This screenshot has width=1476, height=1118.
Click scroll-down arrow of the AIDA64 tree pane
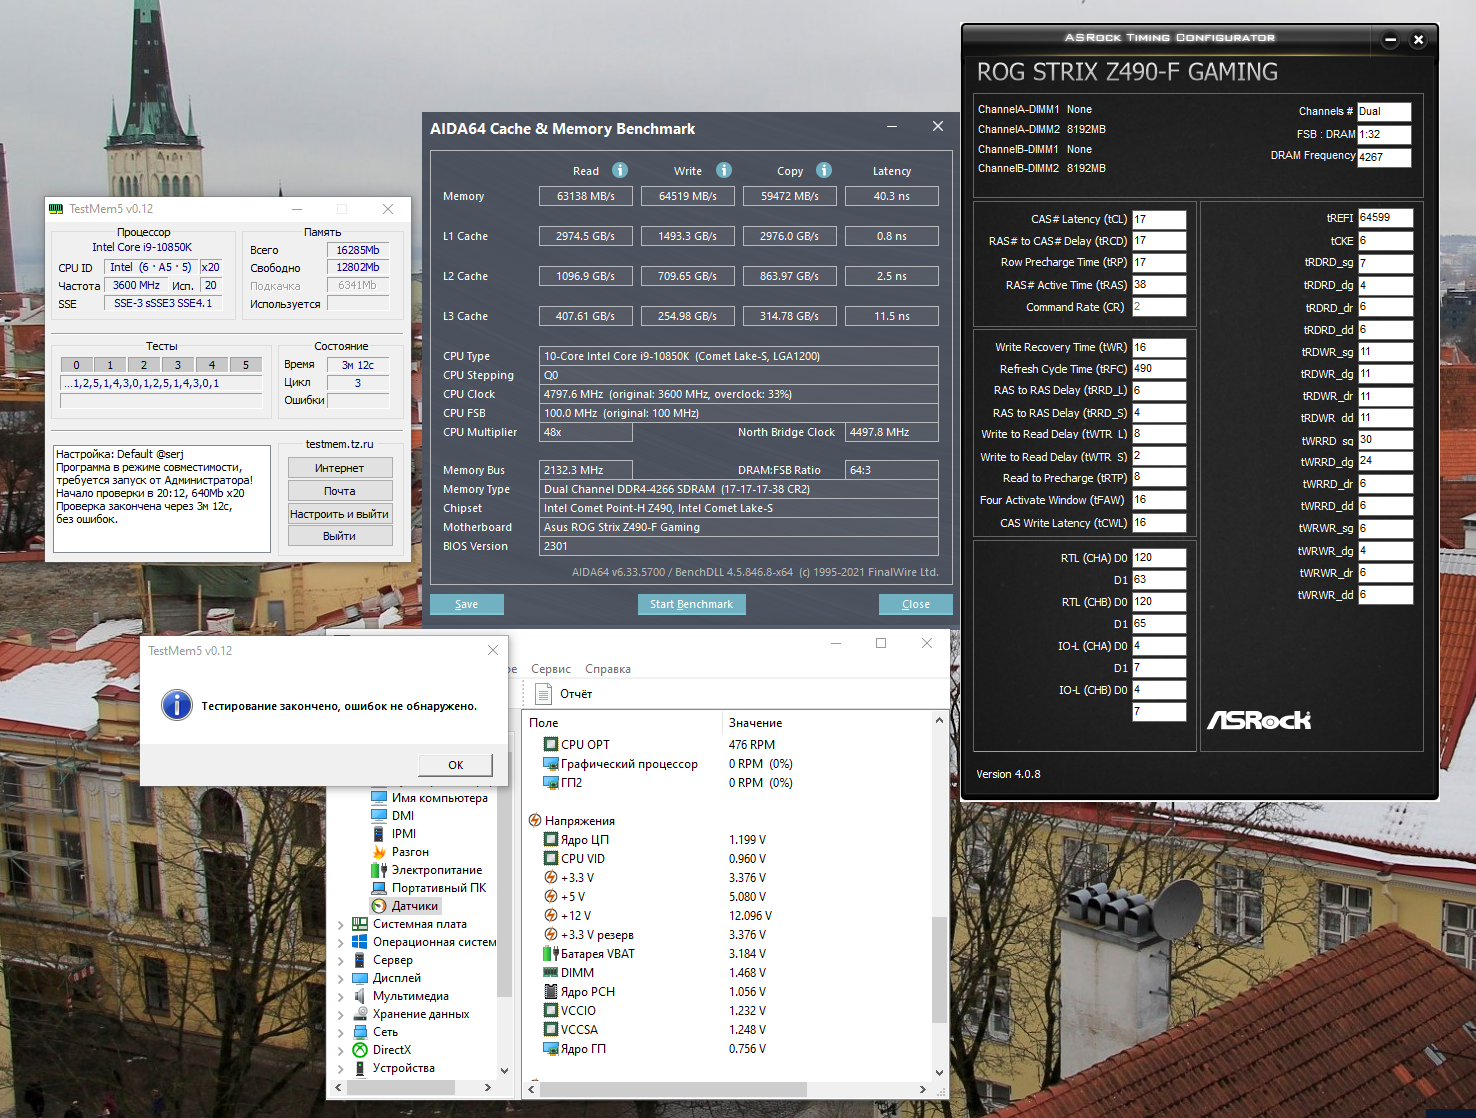[504, 1070]
